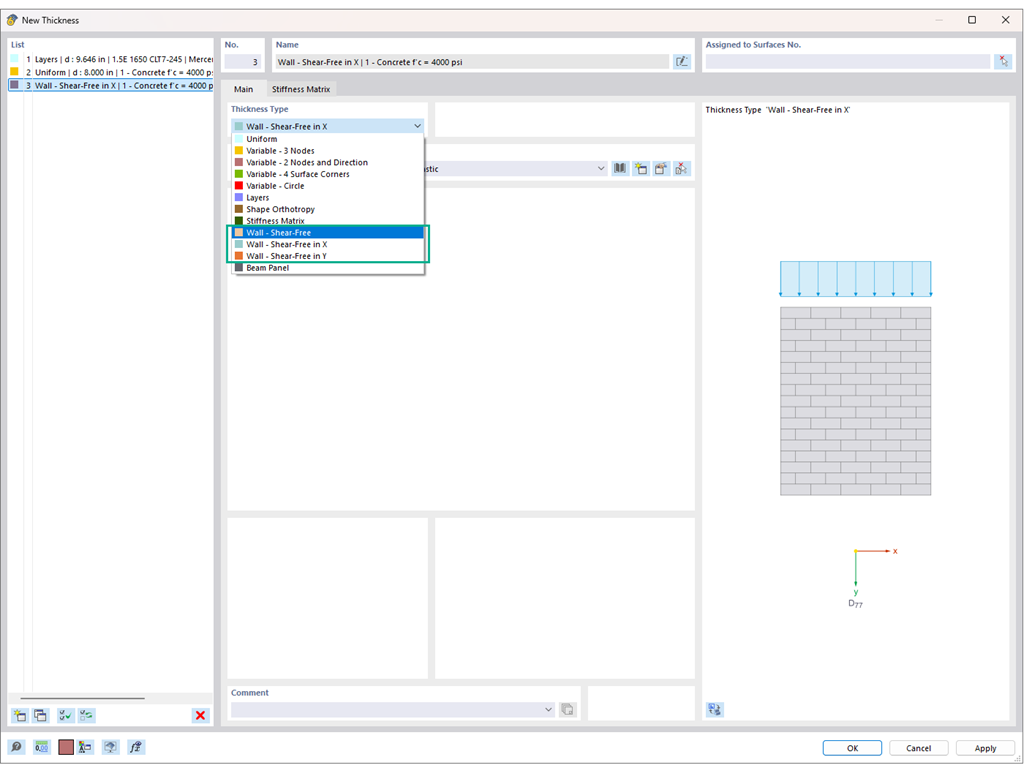
Task: Click the select surfaces arrow in Assigned to Surfaces
Action: coord(1003,60)
